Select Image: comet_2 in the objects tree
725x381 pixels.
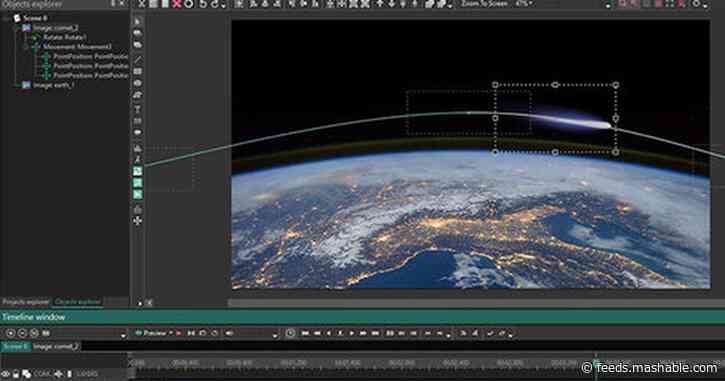click(55, 28)
